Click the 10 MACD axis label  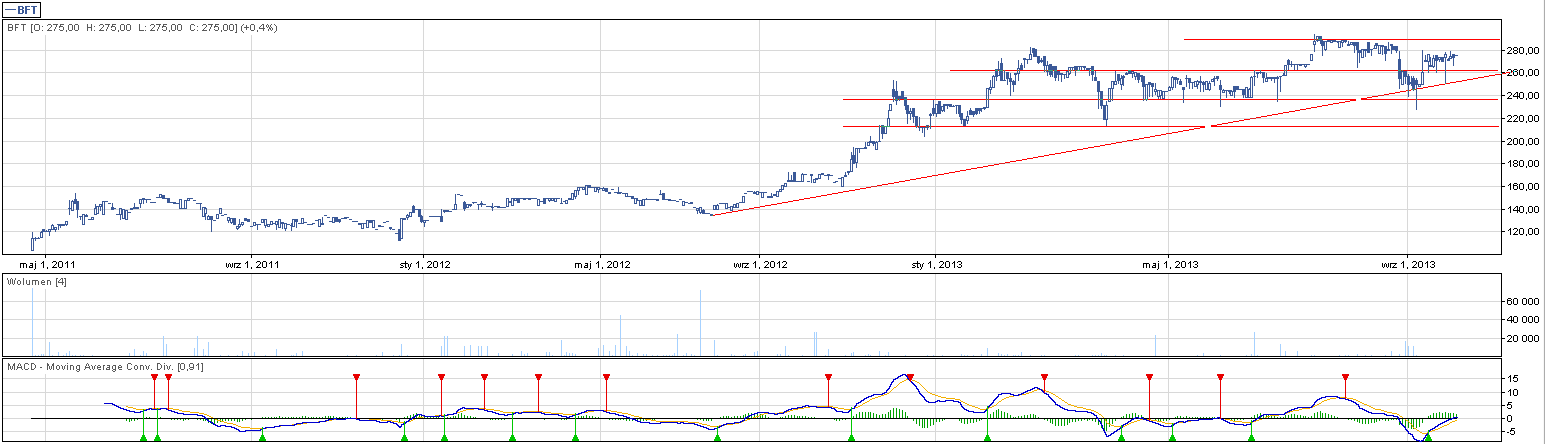[1514, 392]
